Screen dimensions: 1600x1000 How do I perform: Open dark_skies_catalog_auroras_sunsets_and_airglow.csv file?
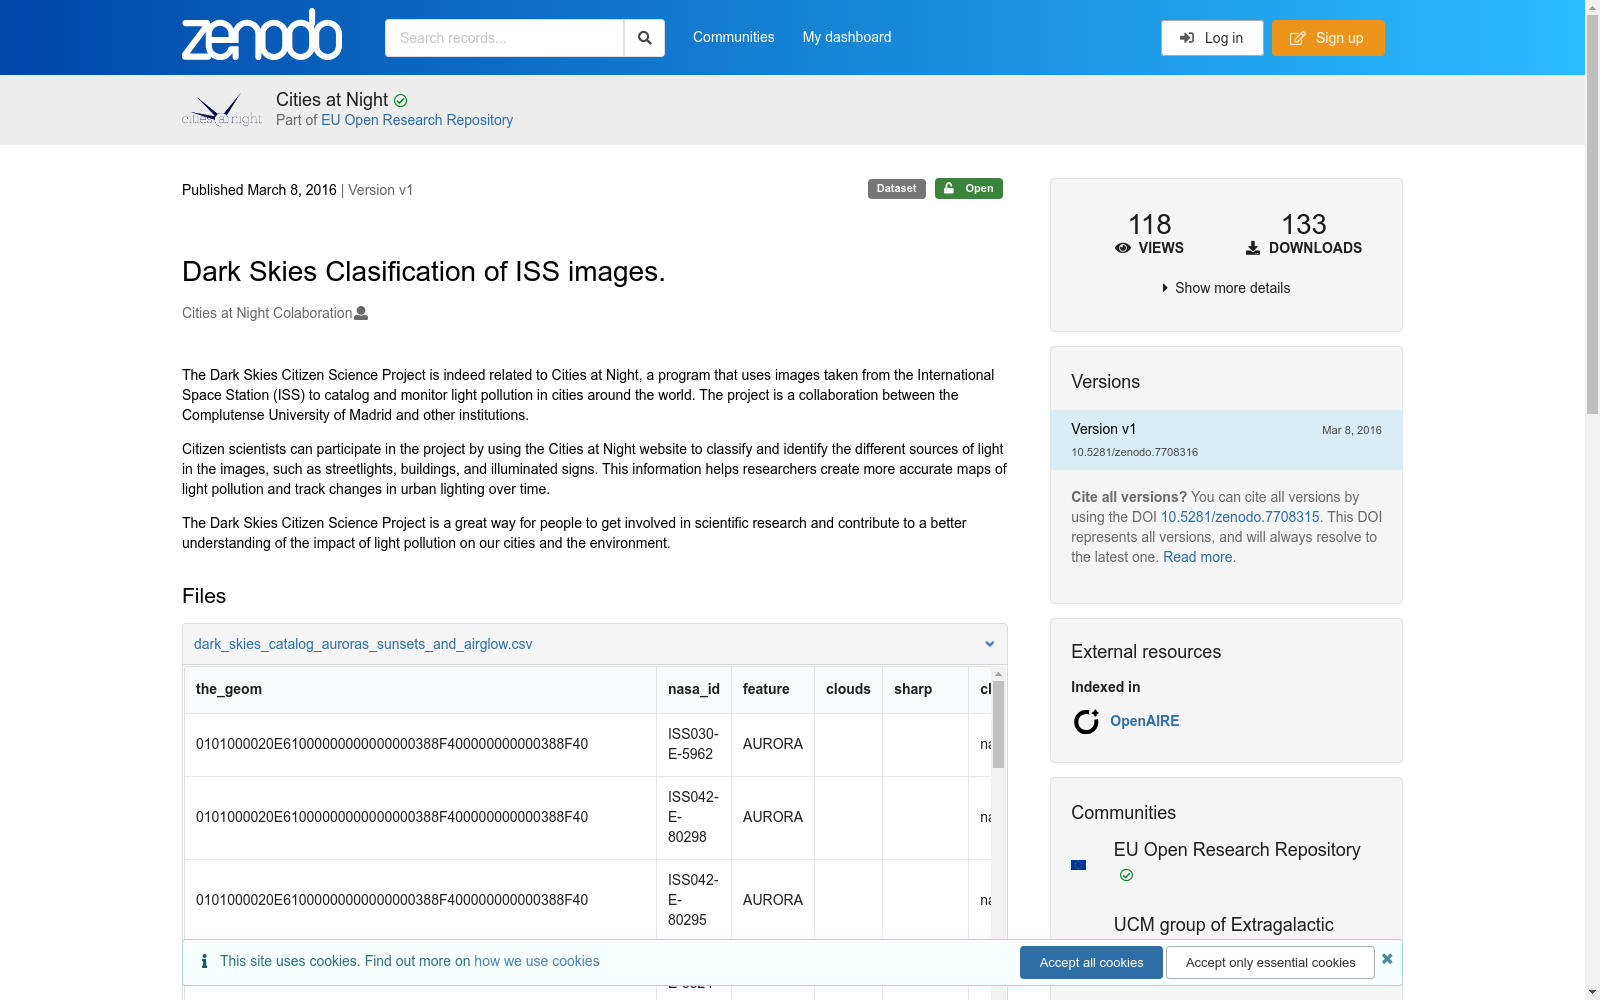(x=363, y=644)
